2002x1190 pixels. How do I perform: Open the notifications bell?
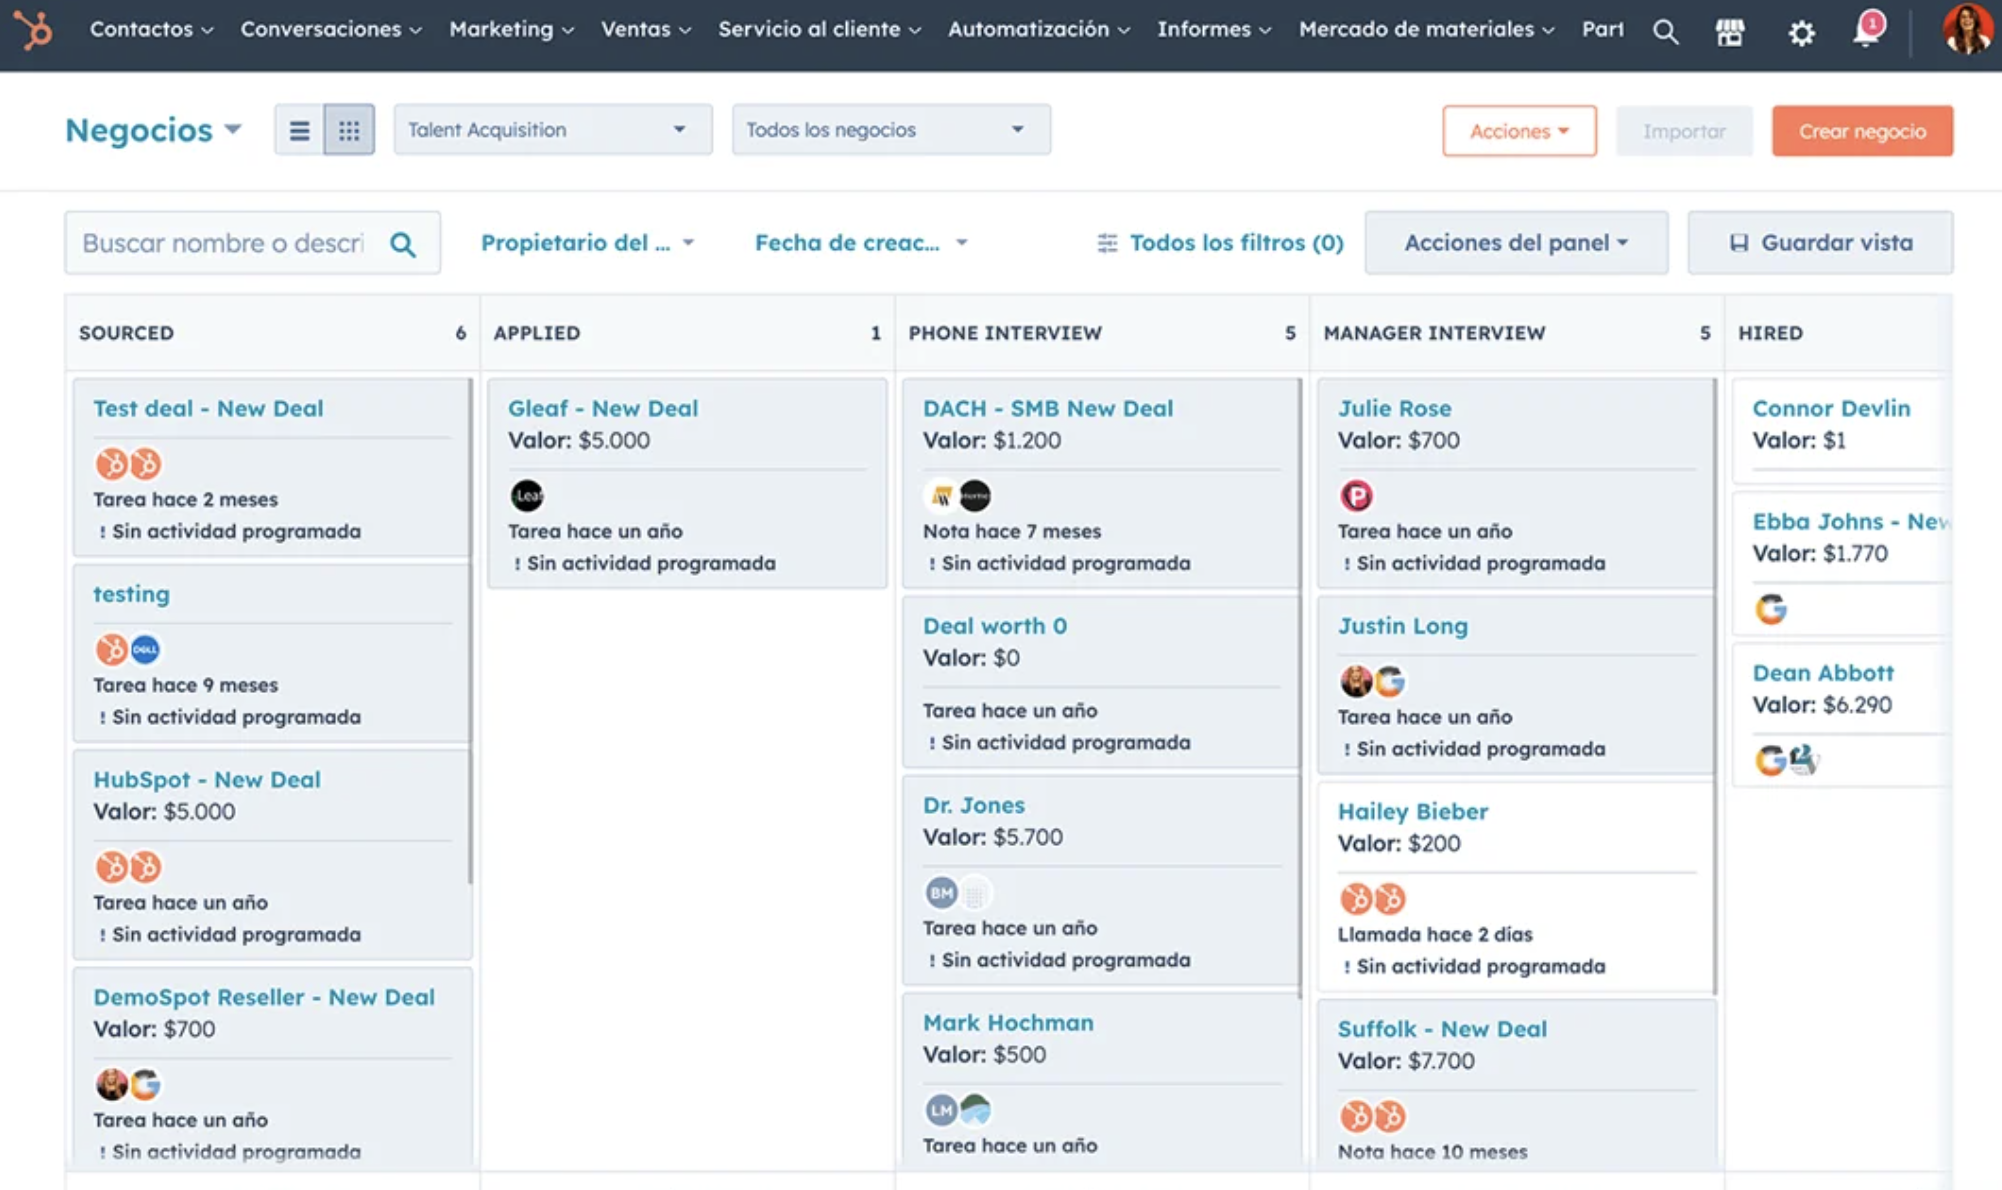click(x=1866, y=30)
